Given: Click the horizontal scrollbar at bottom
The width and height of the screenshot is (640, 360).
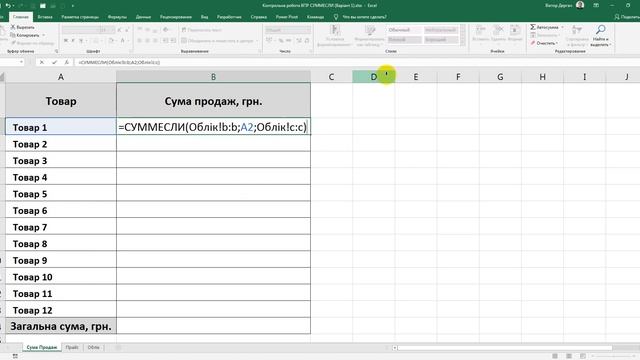Looking at the screenshot, I should pyautogui.click(x=505, y=348).
